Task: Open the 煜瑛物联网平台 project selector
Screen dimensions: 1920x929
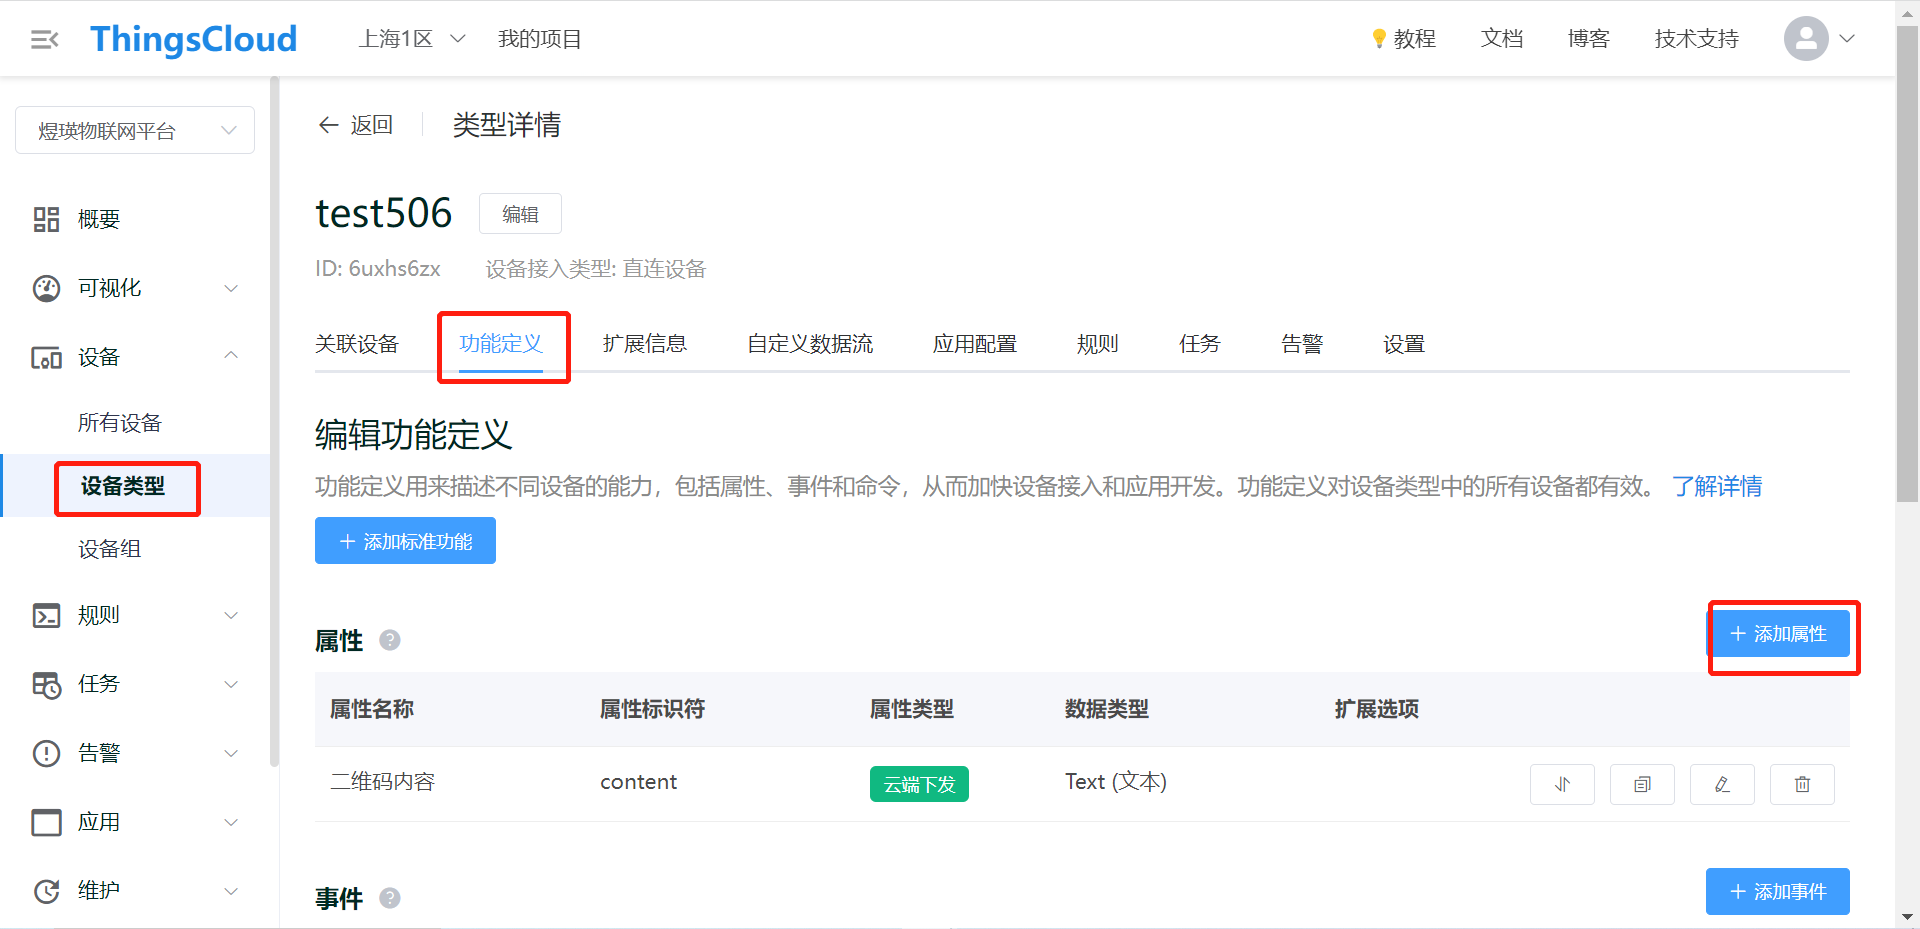Action: [x=135, y=130]
